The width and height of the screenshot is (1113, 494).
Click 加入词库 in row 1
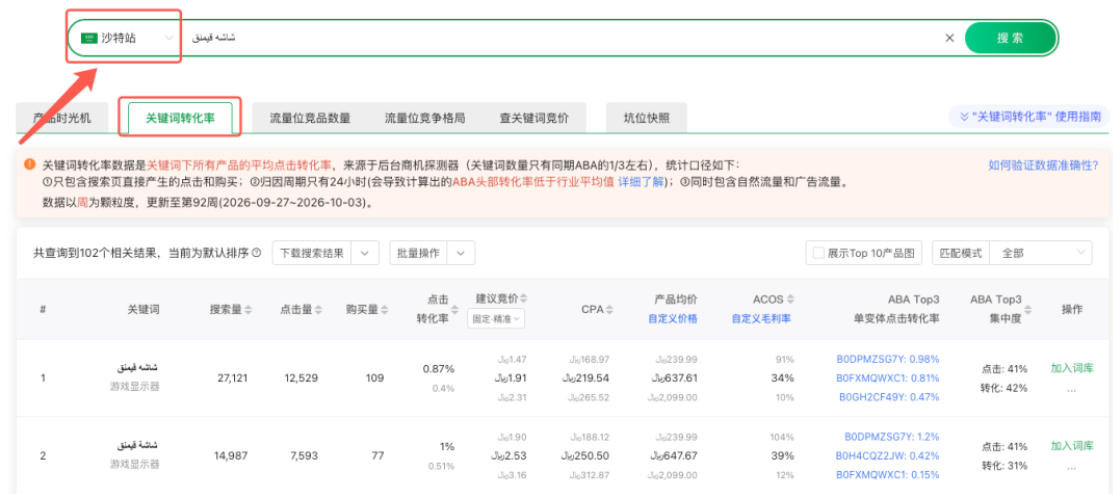[x=1072, y=368]
